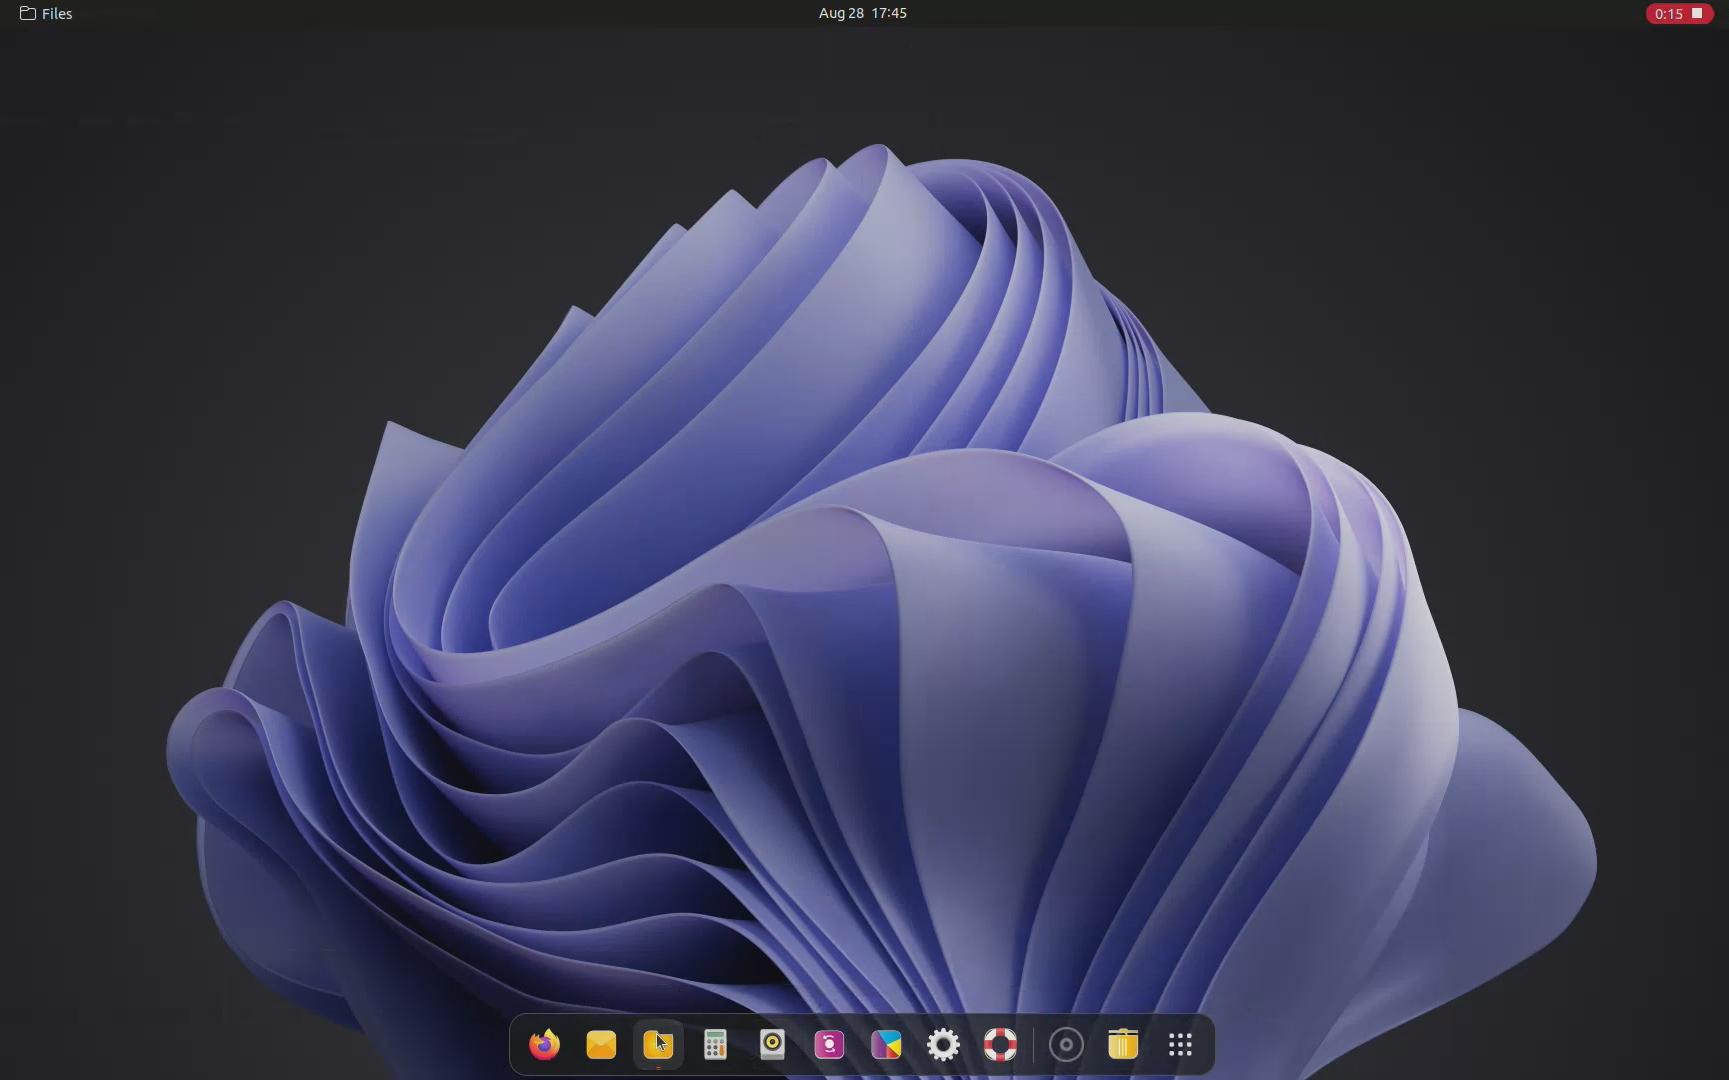
Task: Launch the App Center from the dock
Action: pos(885,1044)
